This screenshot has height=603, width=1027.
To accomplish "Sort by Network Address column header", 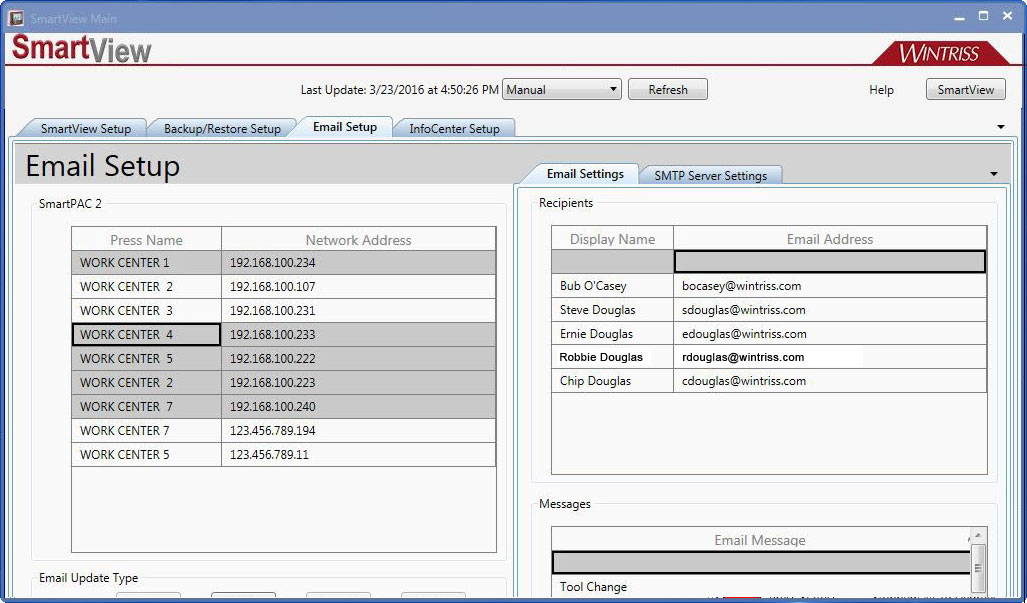I will 358,240.
